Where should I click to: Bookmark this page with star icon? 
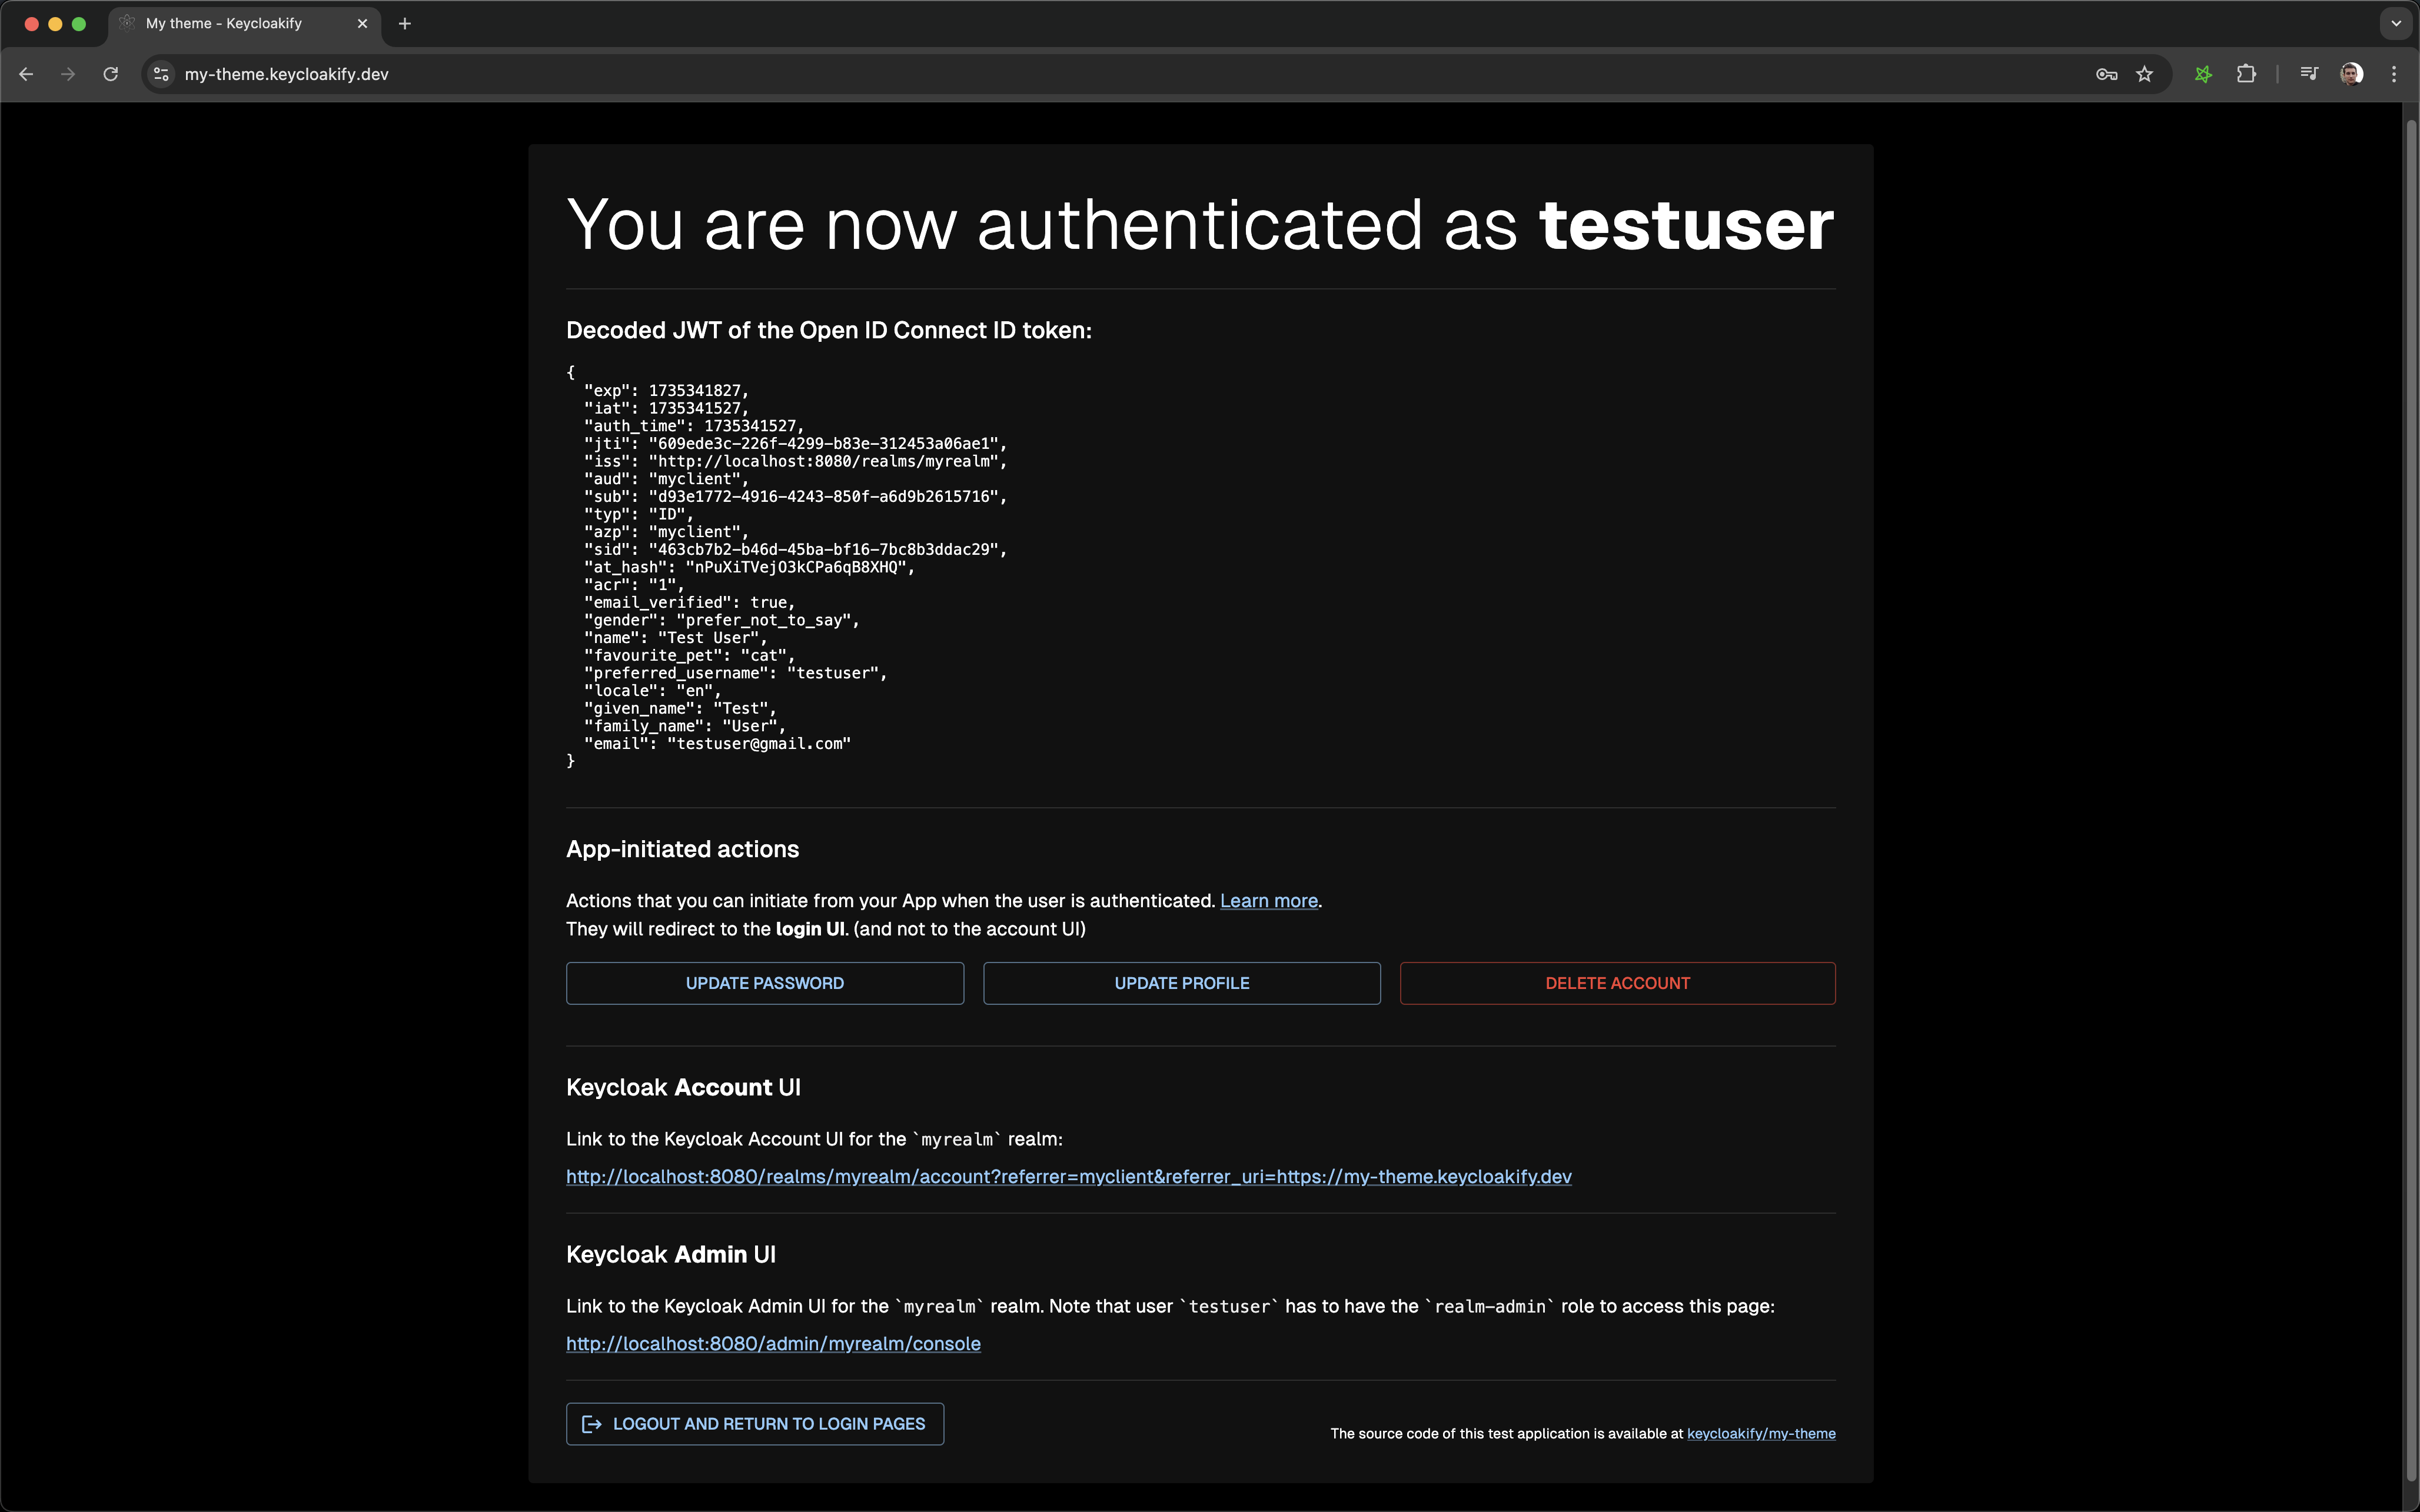[x=2144, y=74]
